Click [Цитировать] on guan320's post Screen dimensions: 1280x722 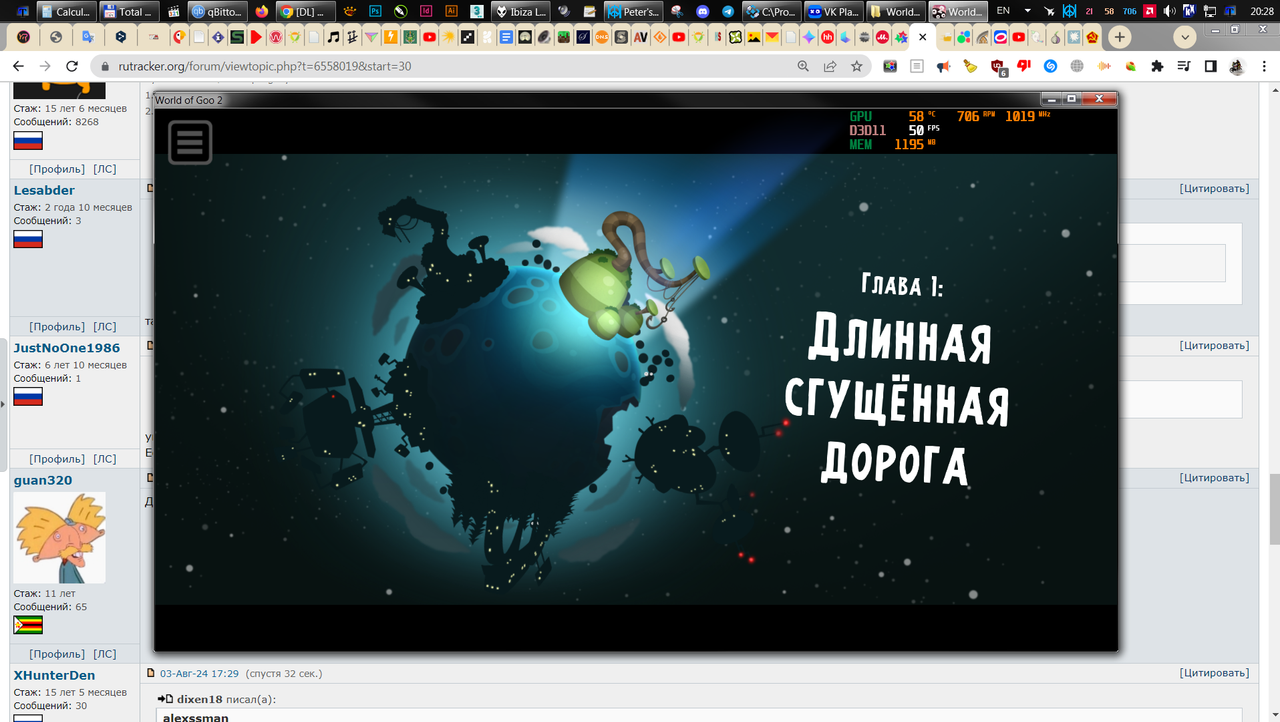pyautogui.click(x=1214, y=478)
